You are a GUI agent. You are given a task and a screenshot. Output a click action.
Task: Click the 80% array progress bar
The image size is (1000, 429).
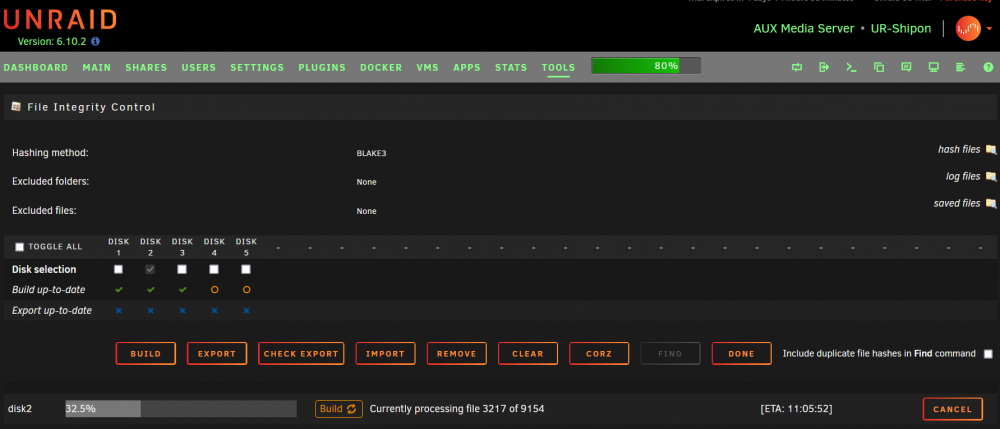[x=646, y=66]
